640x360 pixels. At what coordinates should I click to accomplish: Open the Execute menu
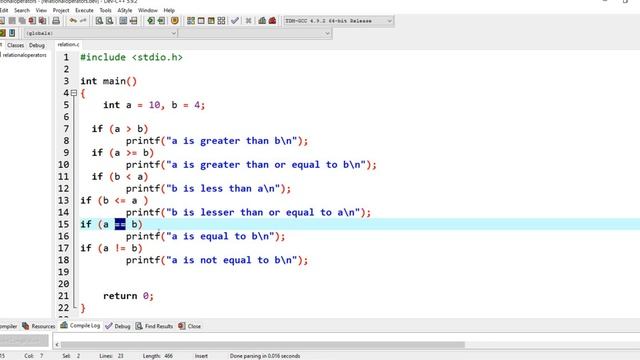pos(84,10)
